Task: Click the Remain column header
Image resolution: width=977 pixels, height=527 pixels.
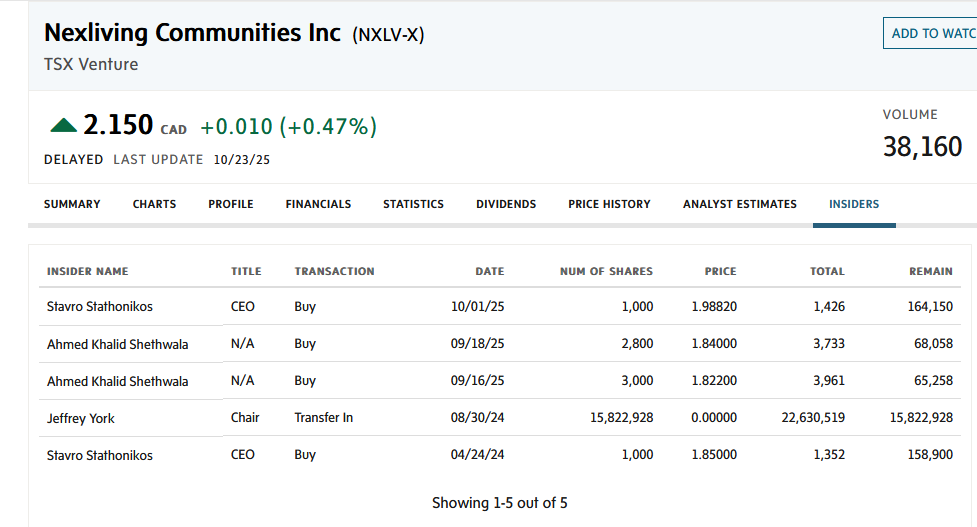Action: 931,272
